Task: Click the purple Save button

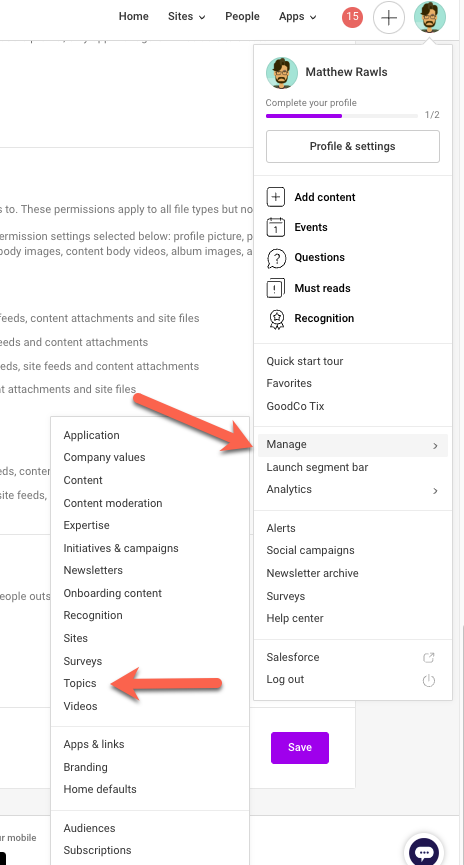Action: (300, 747)
